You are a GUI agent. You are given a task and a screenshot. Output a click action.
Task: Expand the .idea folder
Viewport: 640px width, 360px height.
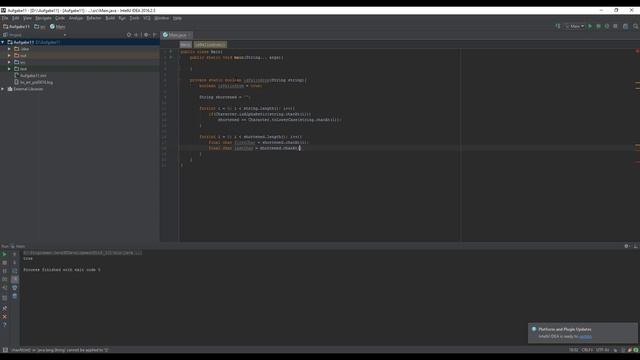[9, 49]
